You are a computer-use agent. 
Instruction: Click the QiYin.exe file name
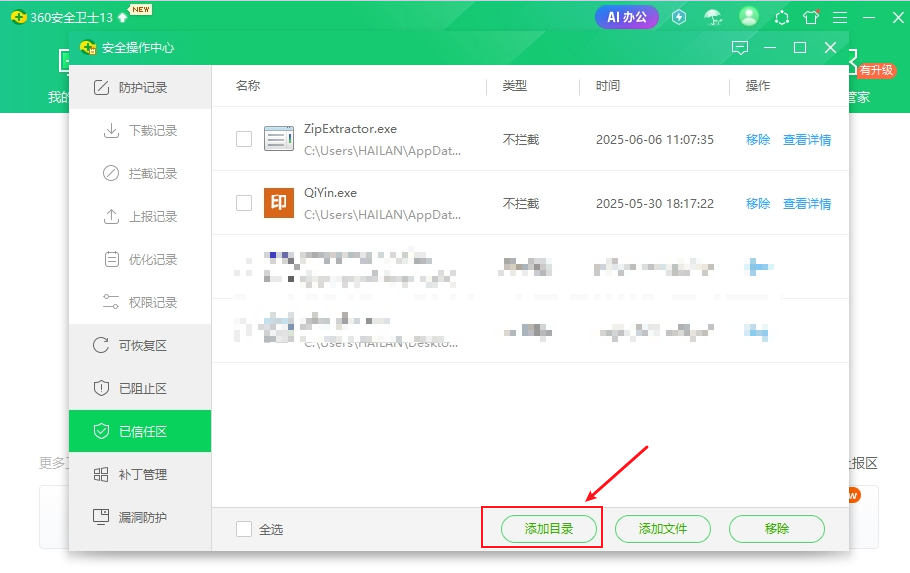click(330, 193)
